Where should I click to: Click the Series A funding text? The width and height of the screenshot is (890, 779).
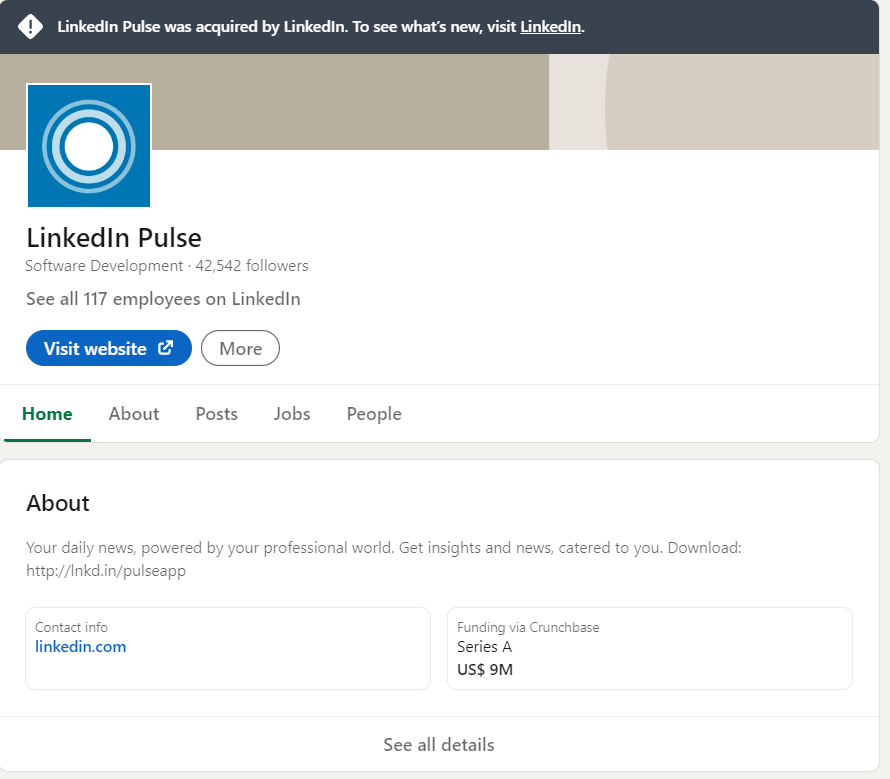click(x=485, y=647)
